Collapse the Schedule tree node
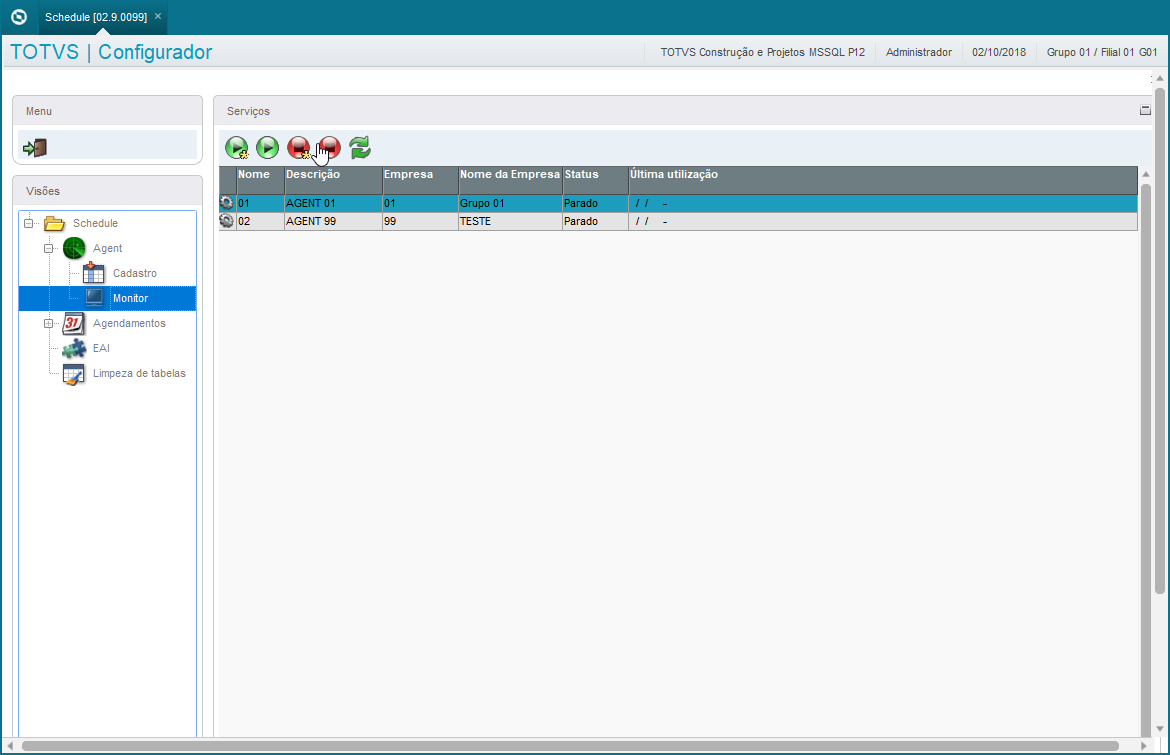This screenshot has width=1170, height=755. click(28, 223)
